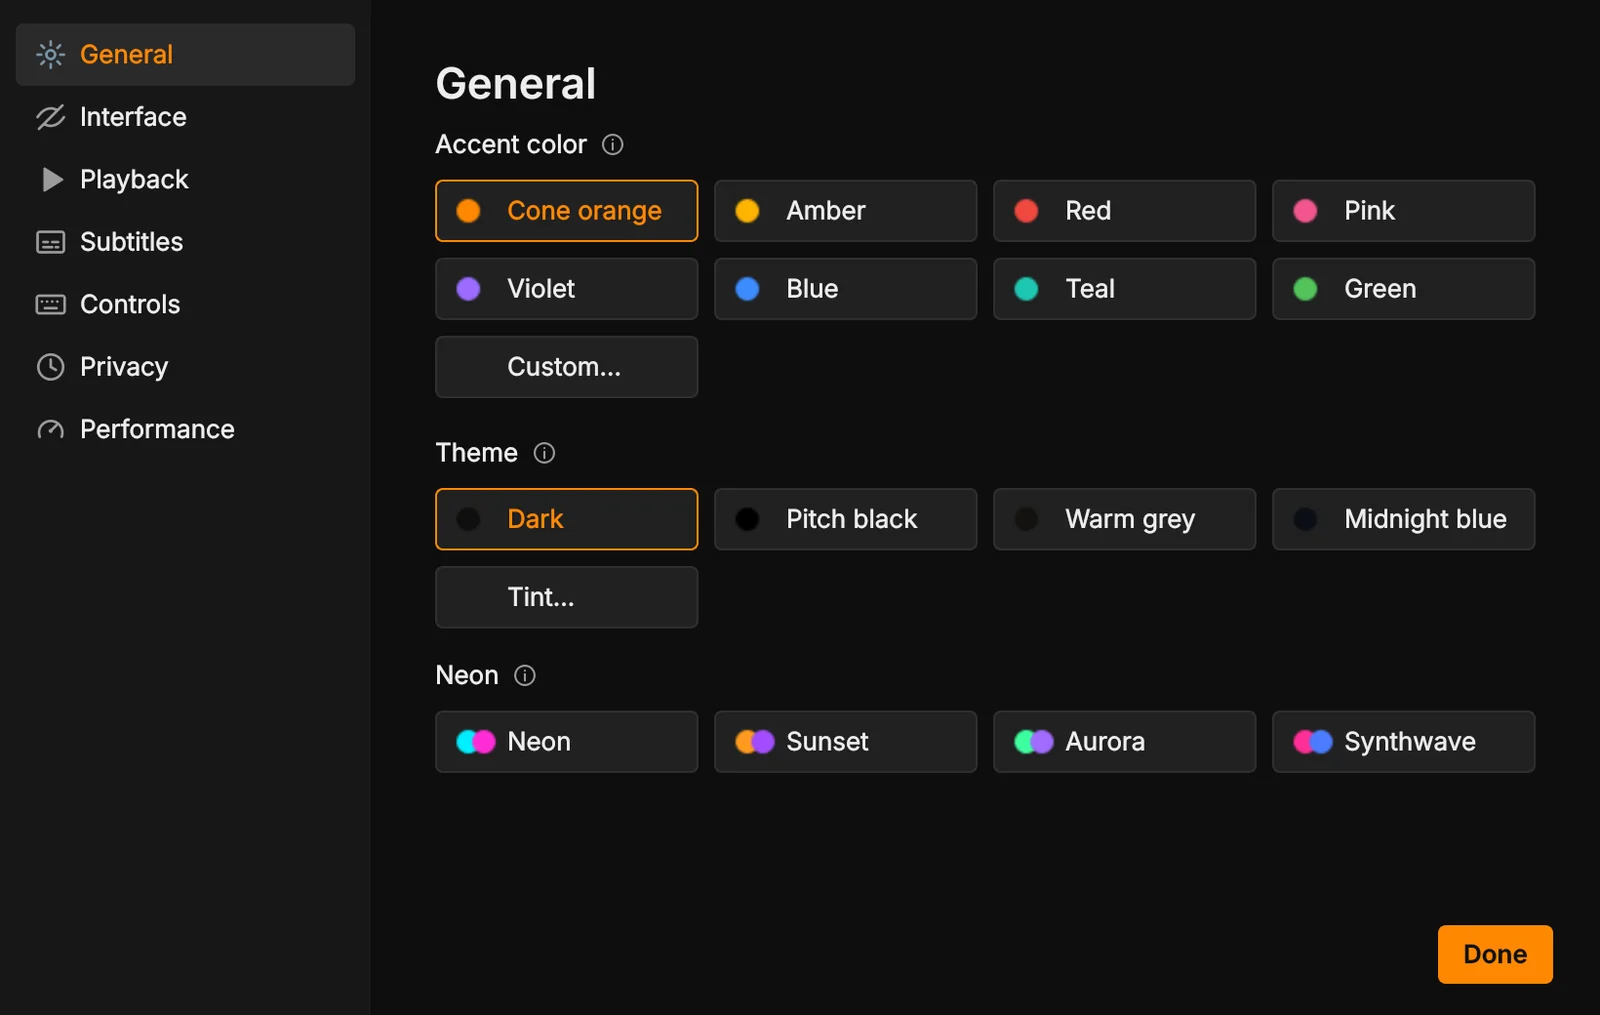Click the Interface icon in sidebar
The height and width of the screenshot is (1015, 1600).
[50, 117]
